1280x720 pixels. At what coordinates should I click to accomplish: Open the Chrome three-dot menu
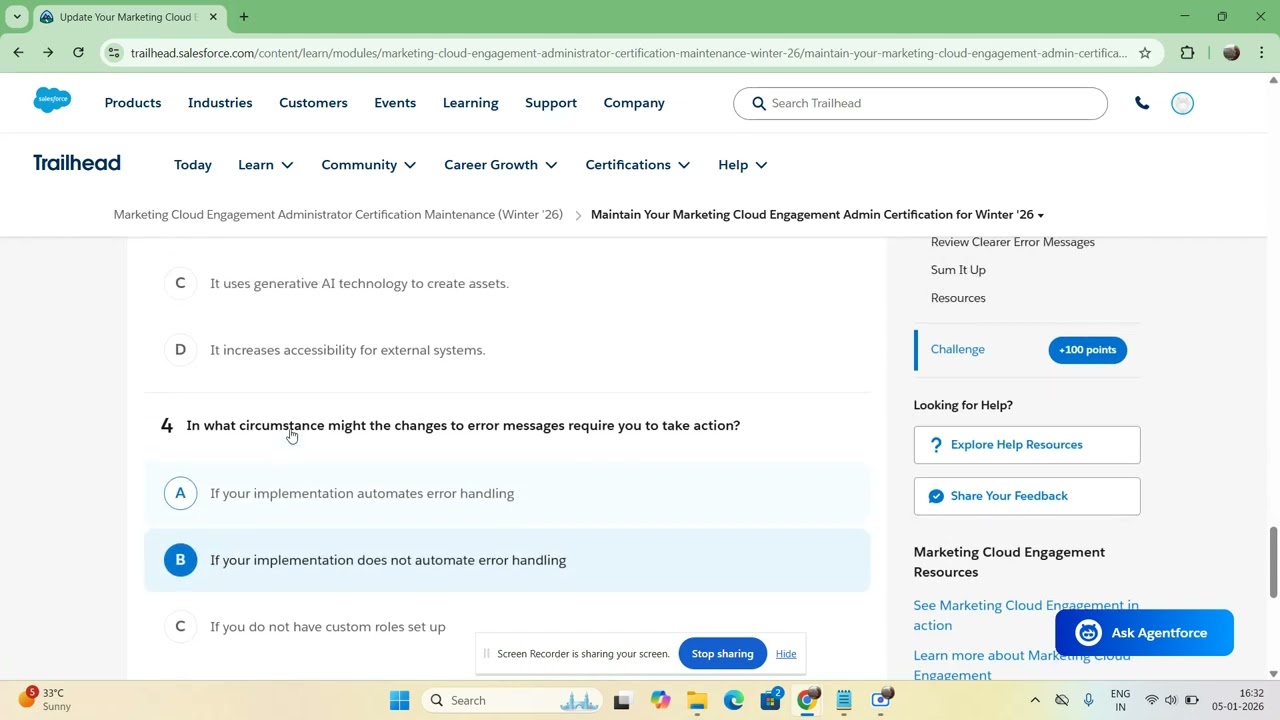click(x=1262, y=53)
